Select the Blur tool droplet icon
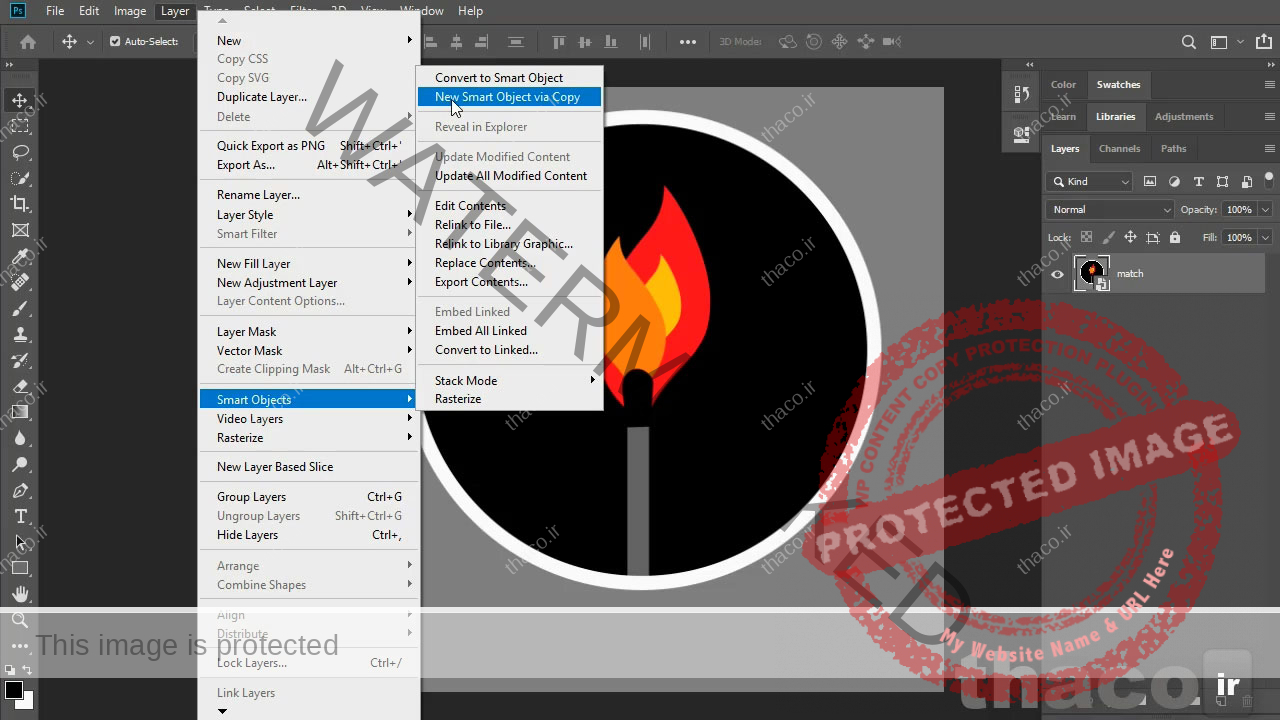Viewport: 1280px width, 720px height. pos(20,438)
